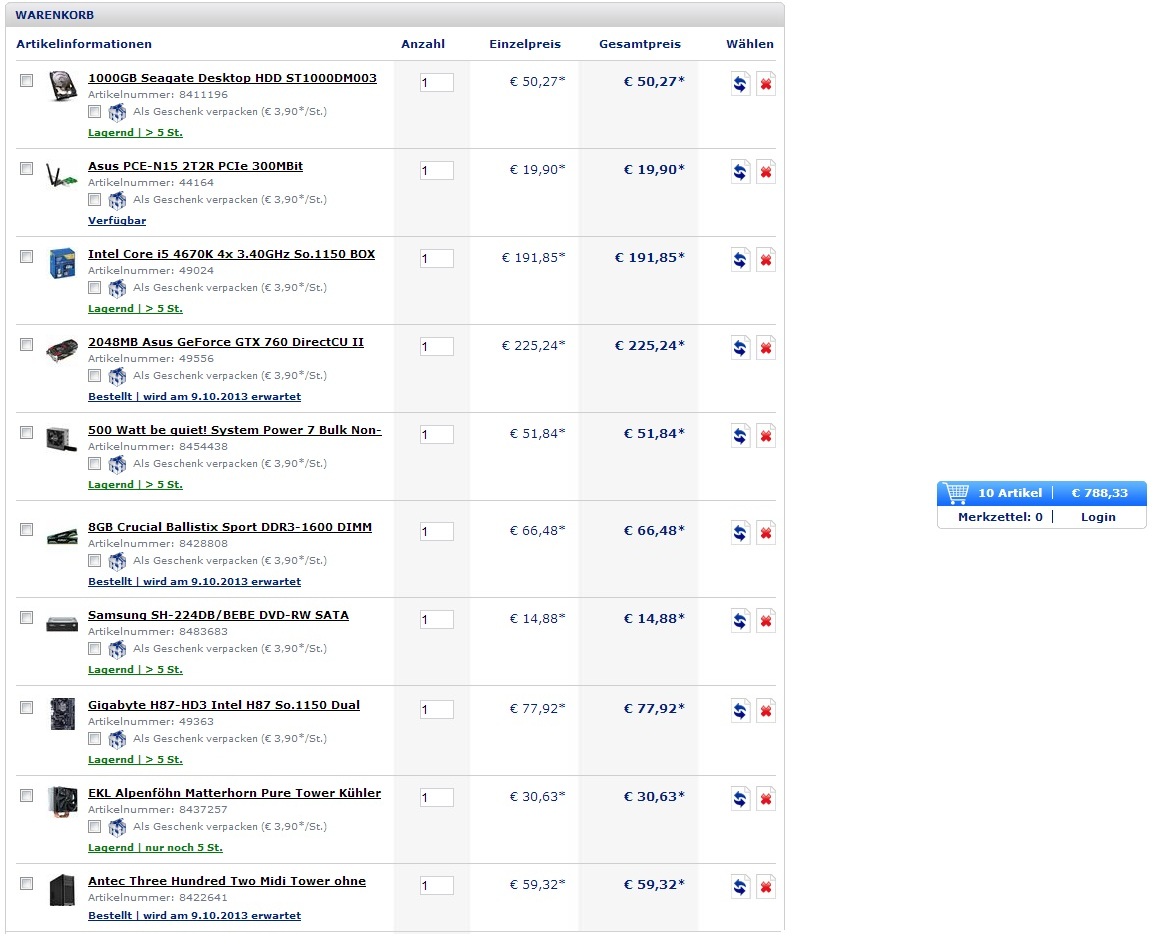Viewport: 1159px width, 948px height.
Task: Refresh the EKL Alpenföhn Matterhorn row
Action: (740, 798)
